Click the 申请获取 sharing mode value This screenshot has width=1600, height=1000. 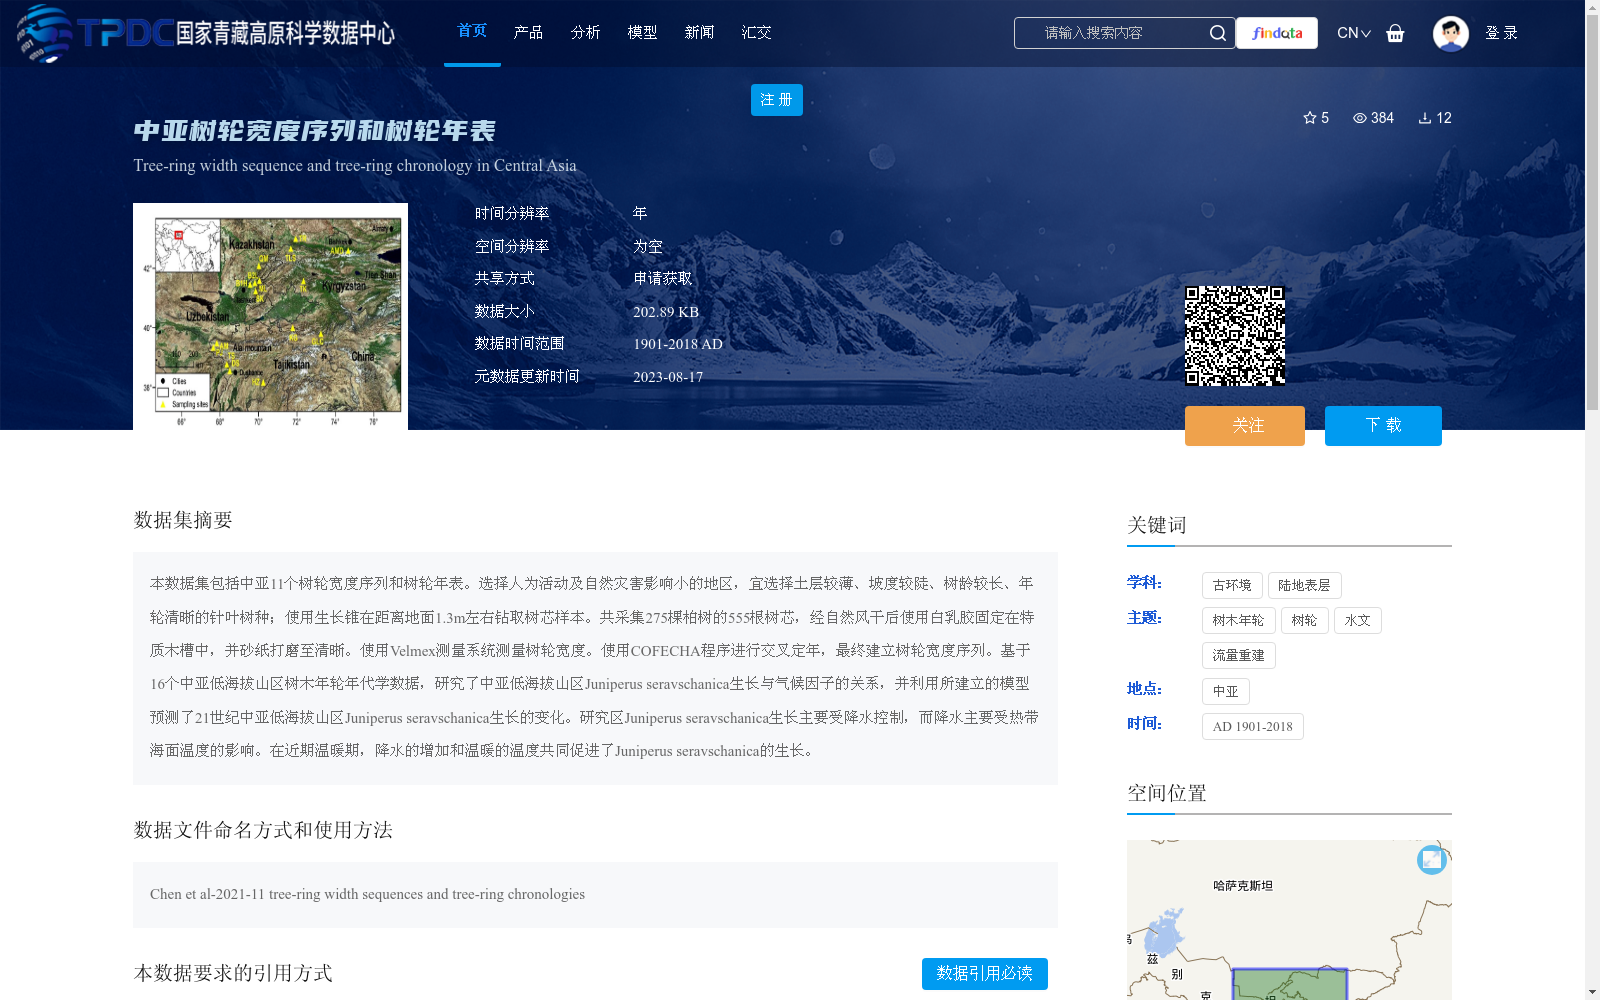point(663,279)
